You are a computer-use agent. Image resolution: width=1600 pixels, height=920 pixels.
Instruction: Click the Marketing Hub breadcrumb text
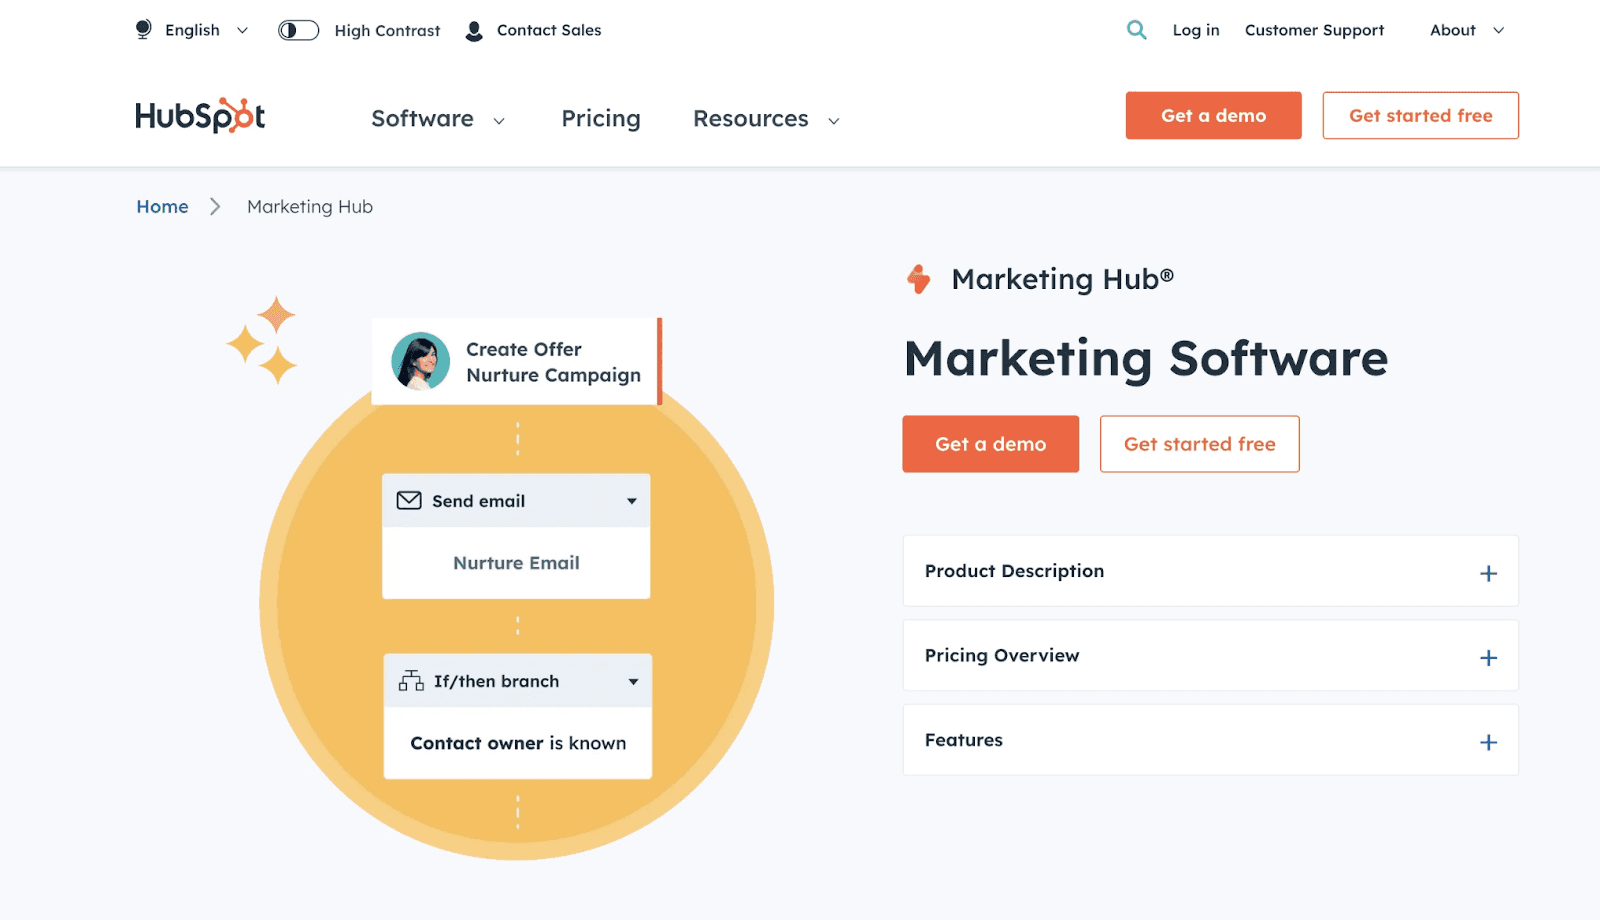[x=310, y=207]
